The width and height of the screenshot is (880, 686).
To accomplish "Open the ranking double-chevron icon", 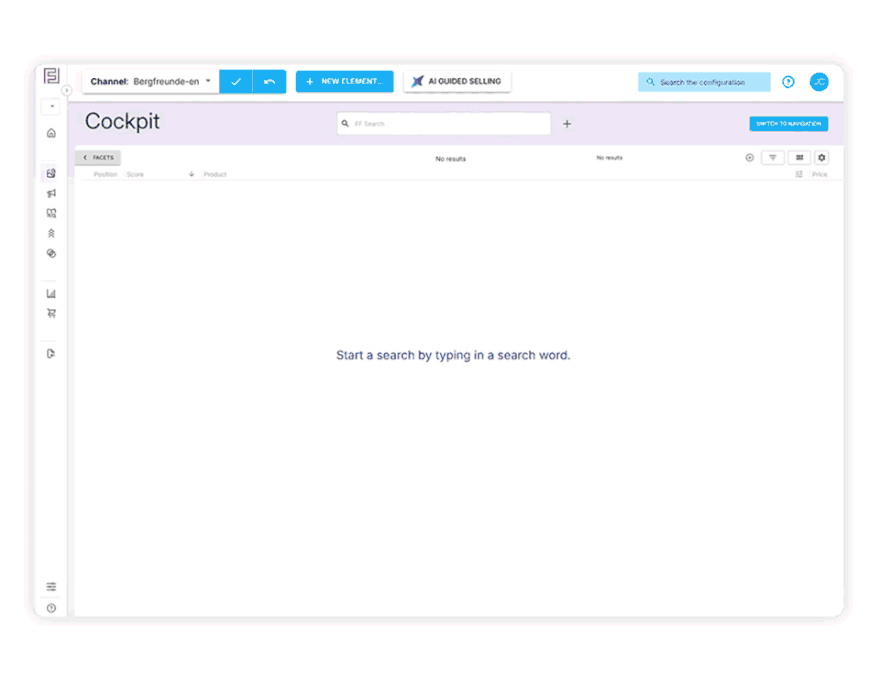I will pyautogui.click(x=51, y=233).
